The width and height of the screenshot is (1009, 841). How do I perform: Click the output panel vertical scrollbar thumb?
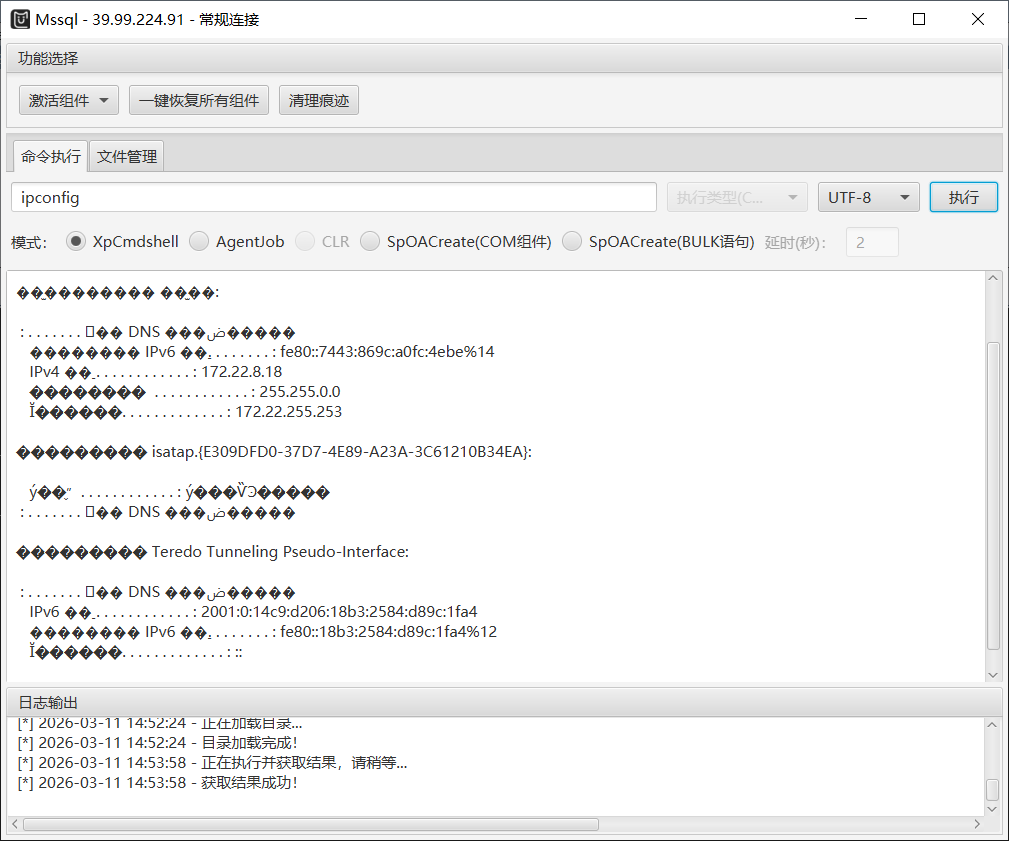993,495
